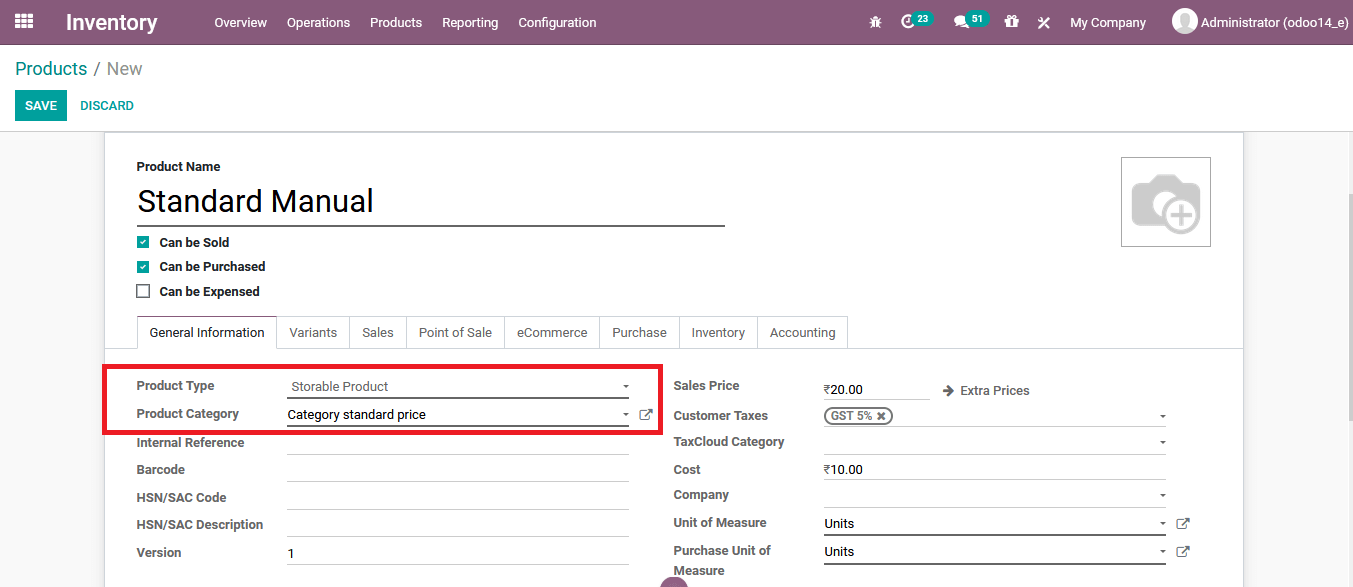Switch to the Inventory tab
Viewport: 1353px width, 587px height.
(x=718, y=332)
